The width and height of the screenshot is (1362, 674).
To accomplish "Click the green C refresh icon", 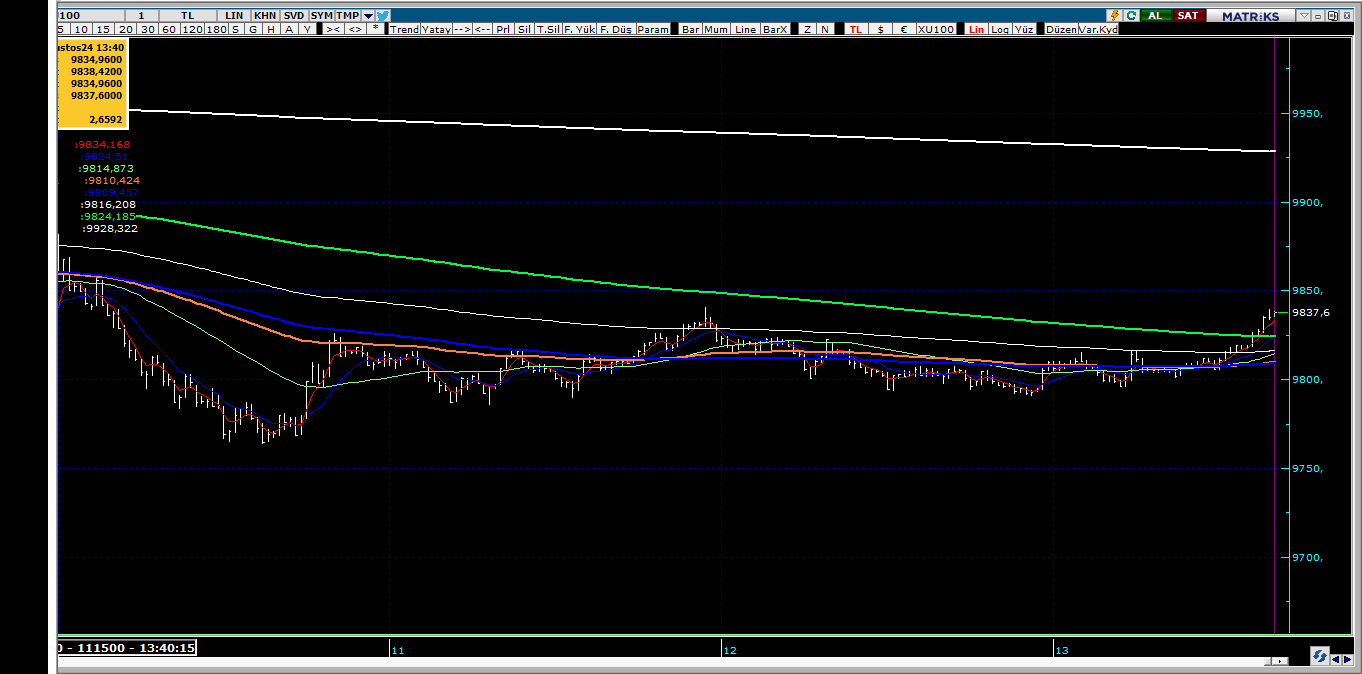I will point(1131,15).
